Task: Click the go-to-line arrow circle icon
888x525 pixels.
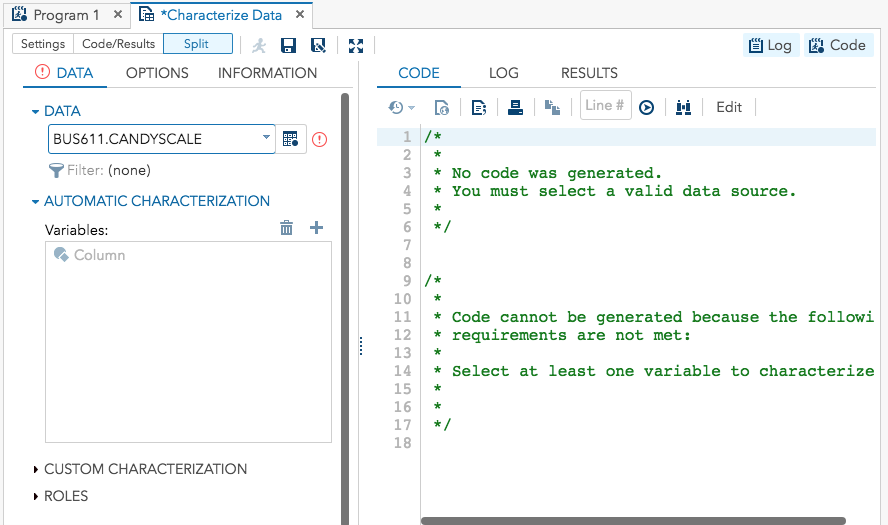Action: tap(646, 108)
